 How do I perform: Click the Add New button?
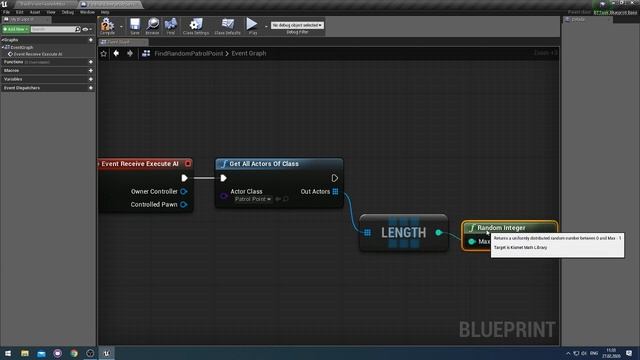(16, 29)
